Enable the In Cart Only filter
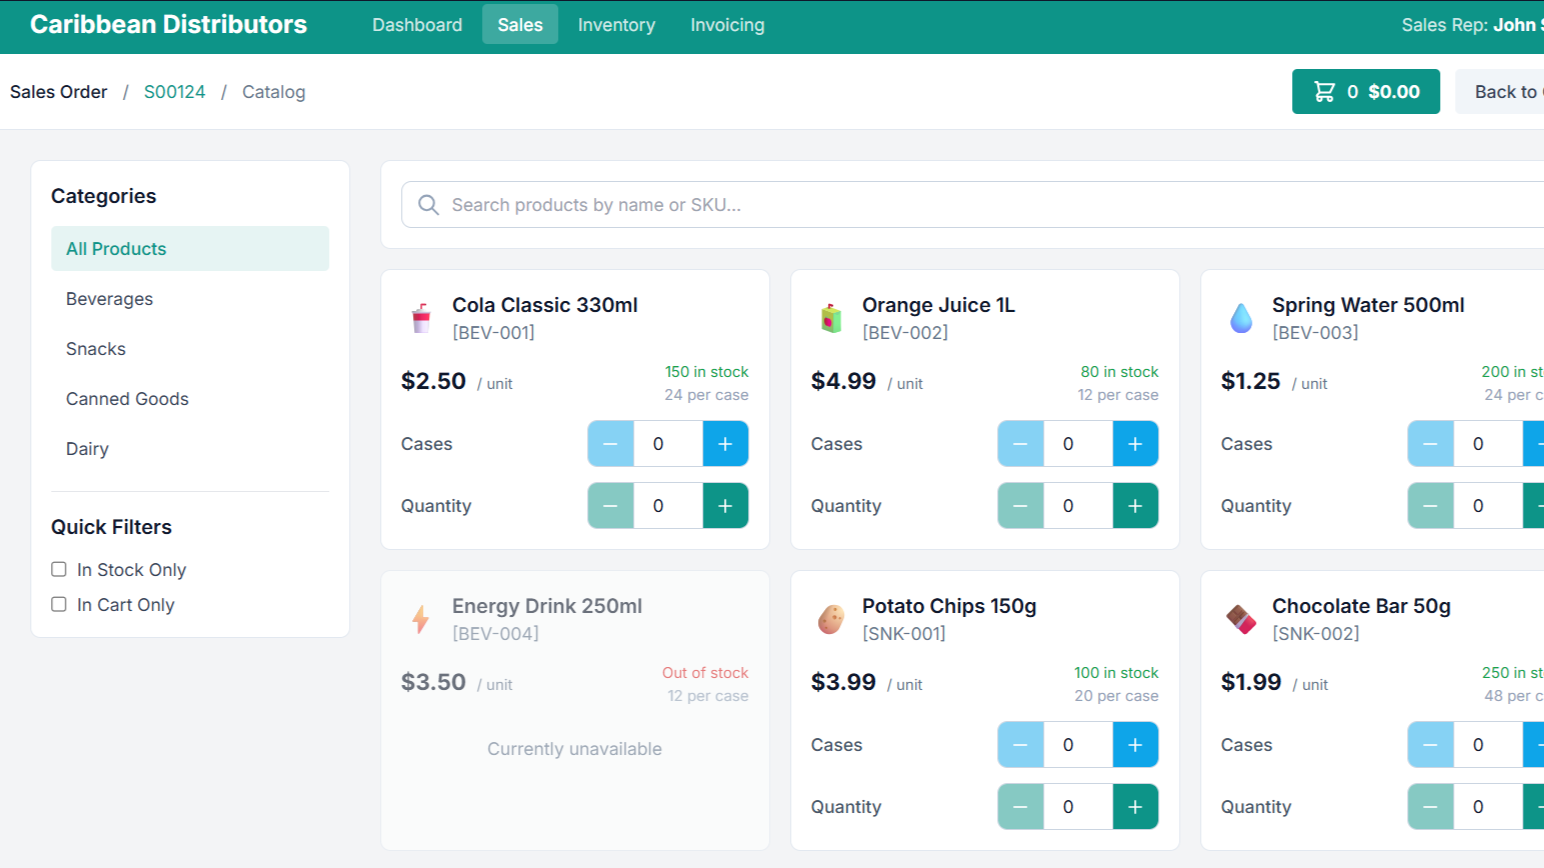Image resolution: width=1544 pixels, height=868 pixels. point(58,604)
